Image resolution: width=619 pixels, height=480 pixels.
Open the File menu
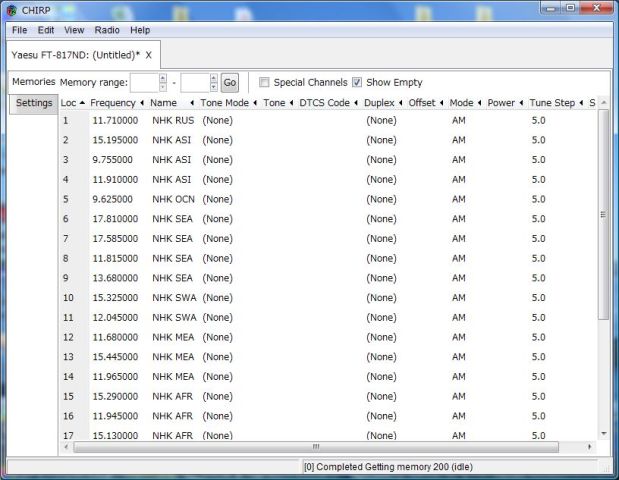click(x=19, y=30)
